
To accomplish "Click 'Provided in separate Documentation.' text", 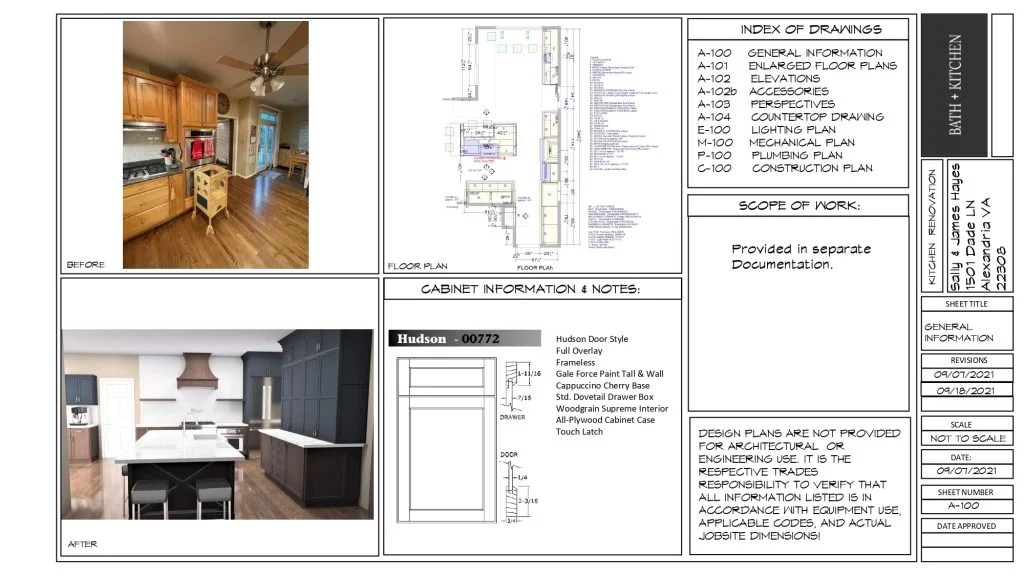I will click(801, 257).
